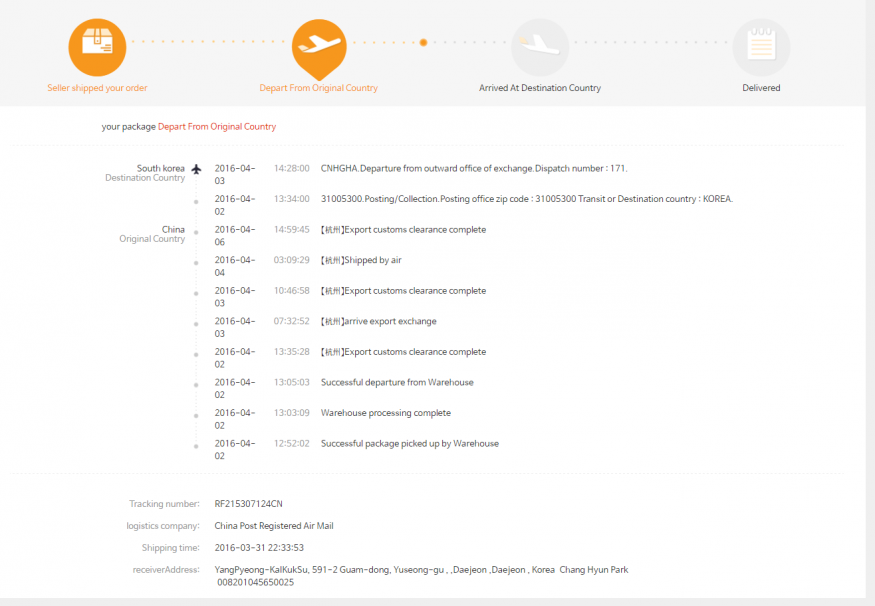Image resolution: width=875 pixels, height=606 pixels.
Task: Select 'Arrived At Destination Country' step label
Action: coord(540,88)
